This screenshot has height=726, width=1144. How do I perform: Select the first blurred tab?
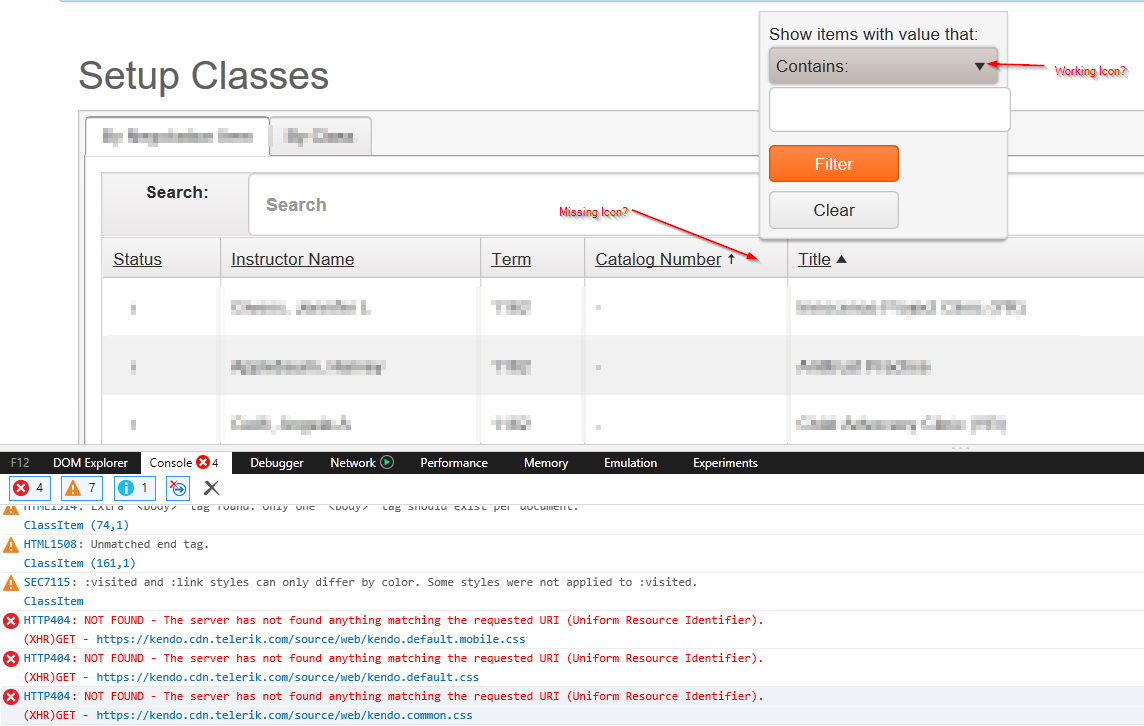[177, 136]
